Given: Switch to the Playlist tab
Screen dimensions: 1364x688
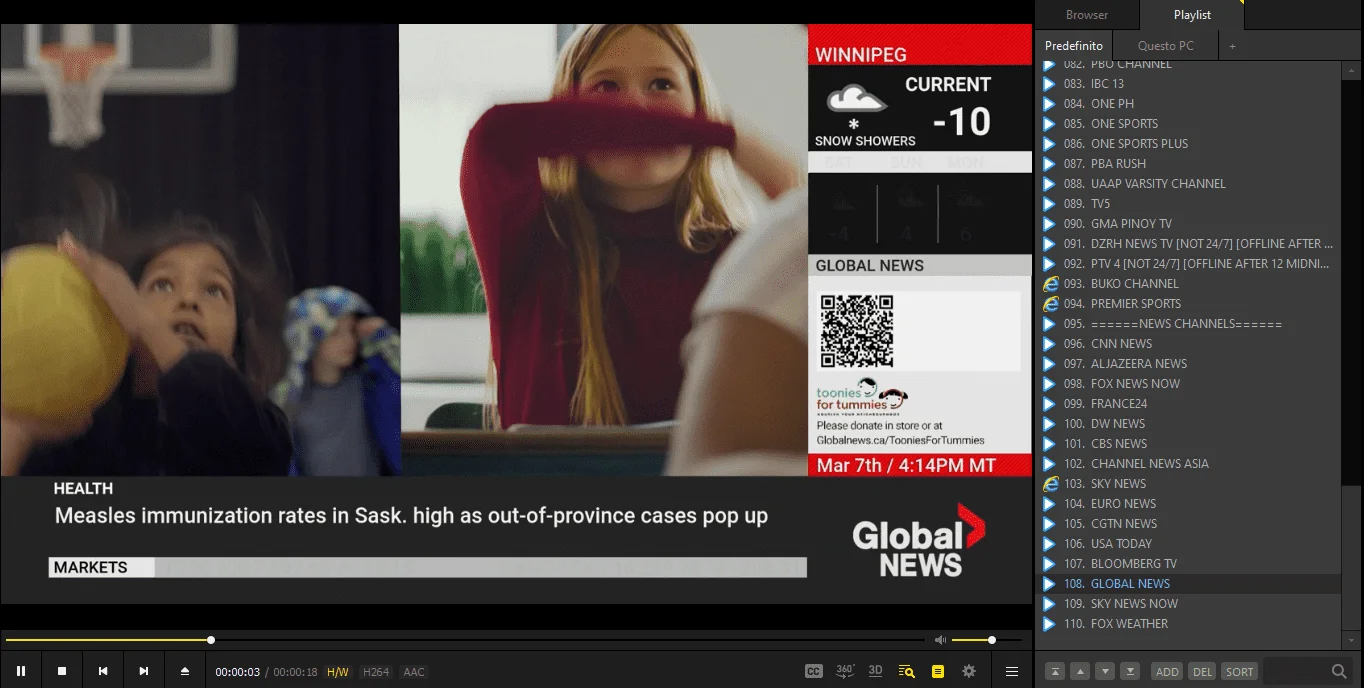Looking at the screenshot, I should (x=1192, y=15).
